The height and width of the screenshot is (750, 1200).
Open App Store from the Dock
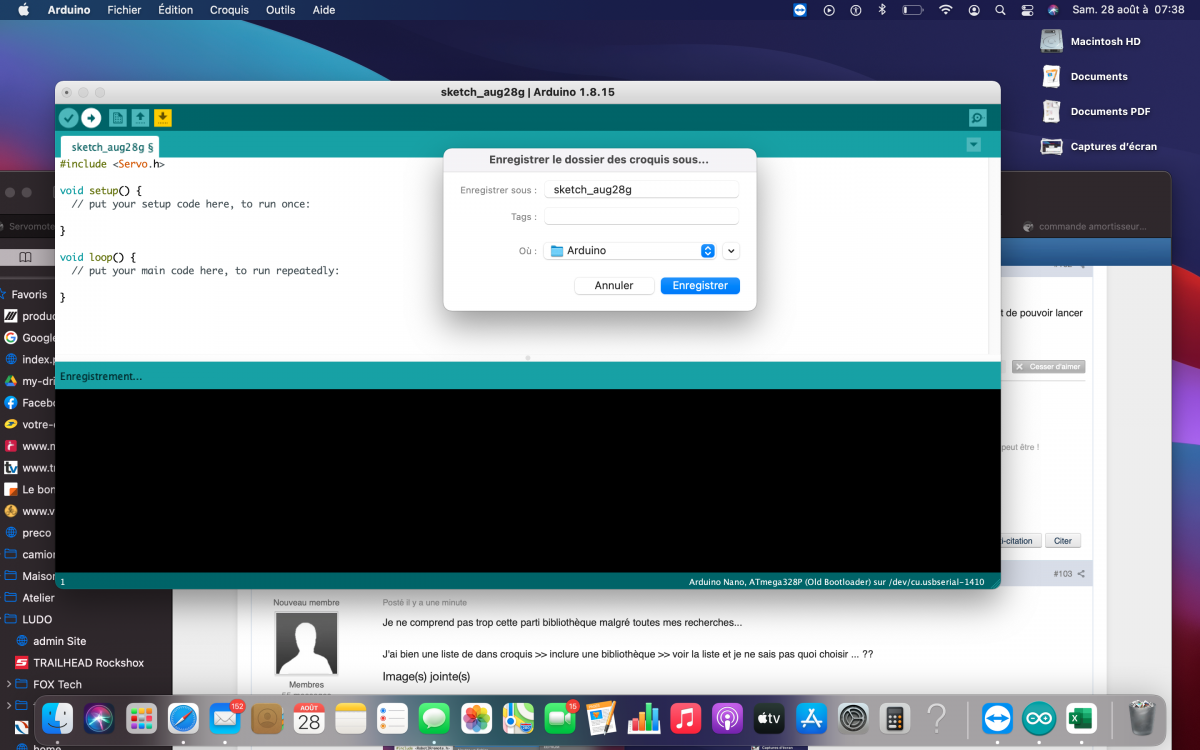tap(811, 718)
